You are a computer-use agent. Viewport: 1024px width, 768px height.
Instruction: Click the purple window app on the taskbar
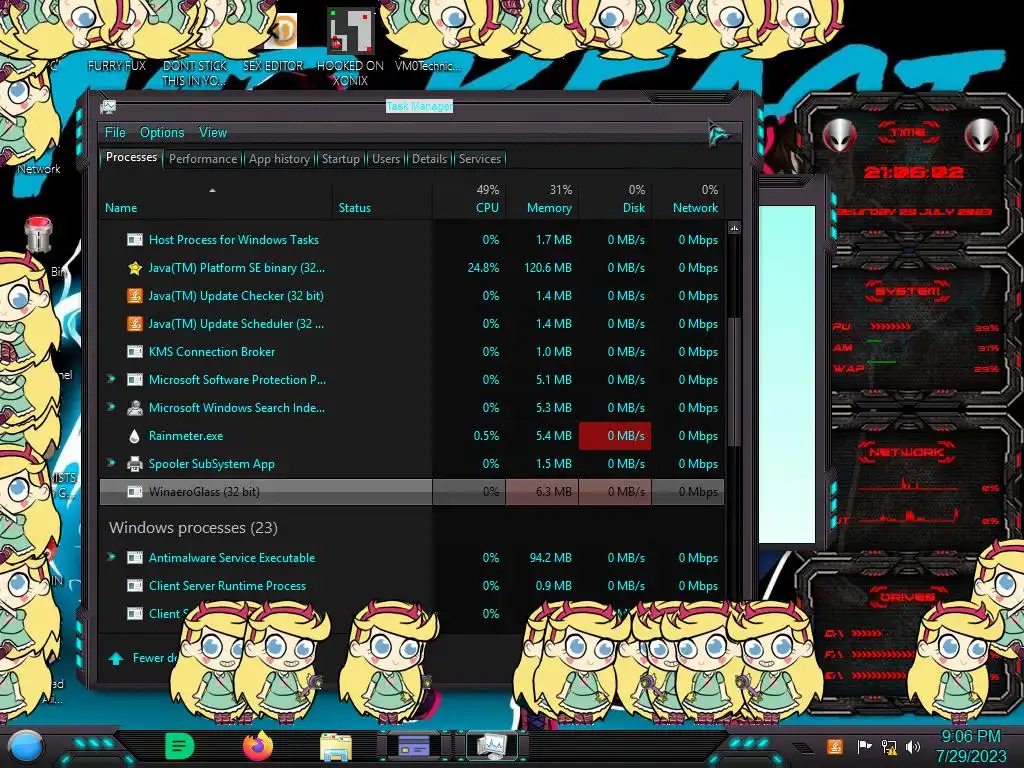click(x=413, y=746)
